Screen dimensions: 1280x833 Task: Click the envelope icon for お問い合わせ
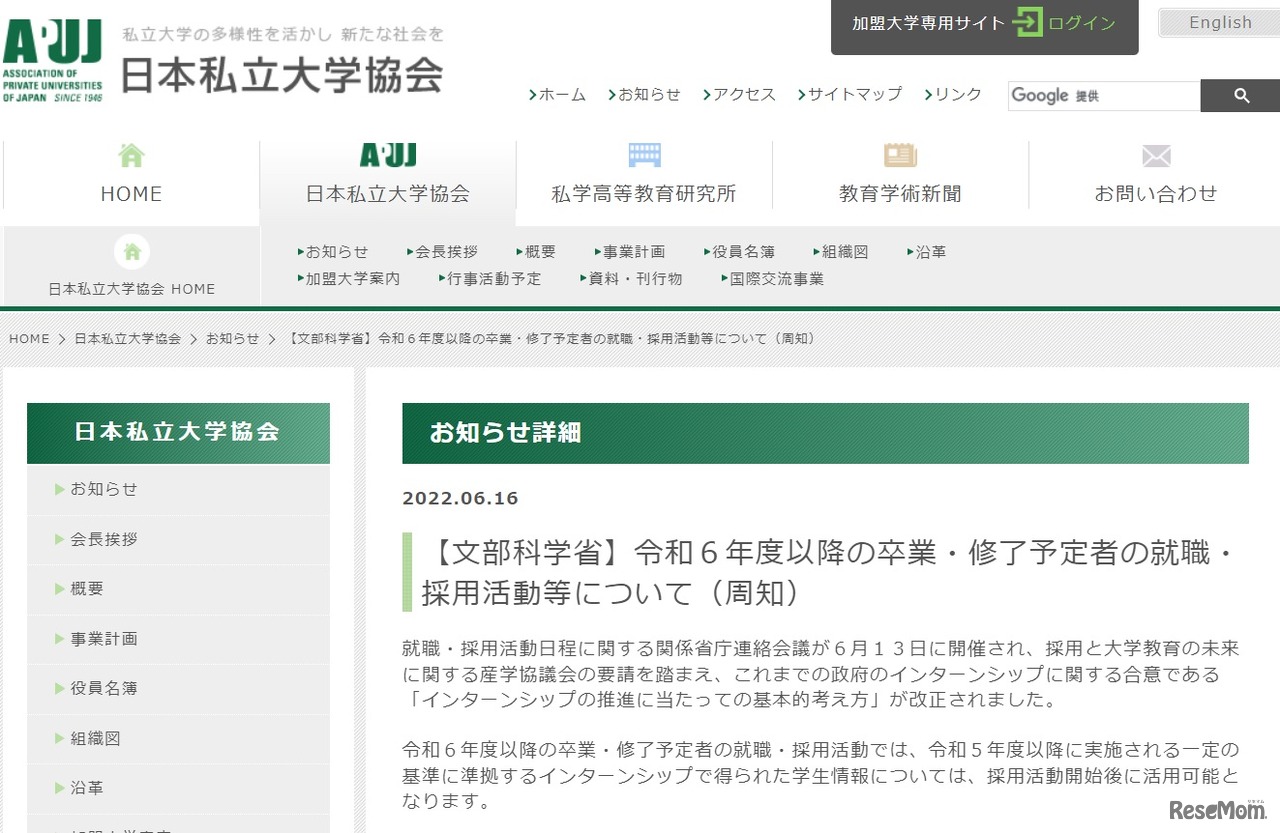point(1156,156)
